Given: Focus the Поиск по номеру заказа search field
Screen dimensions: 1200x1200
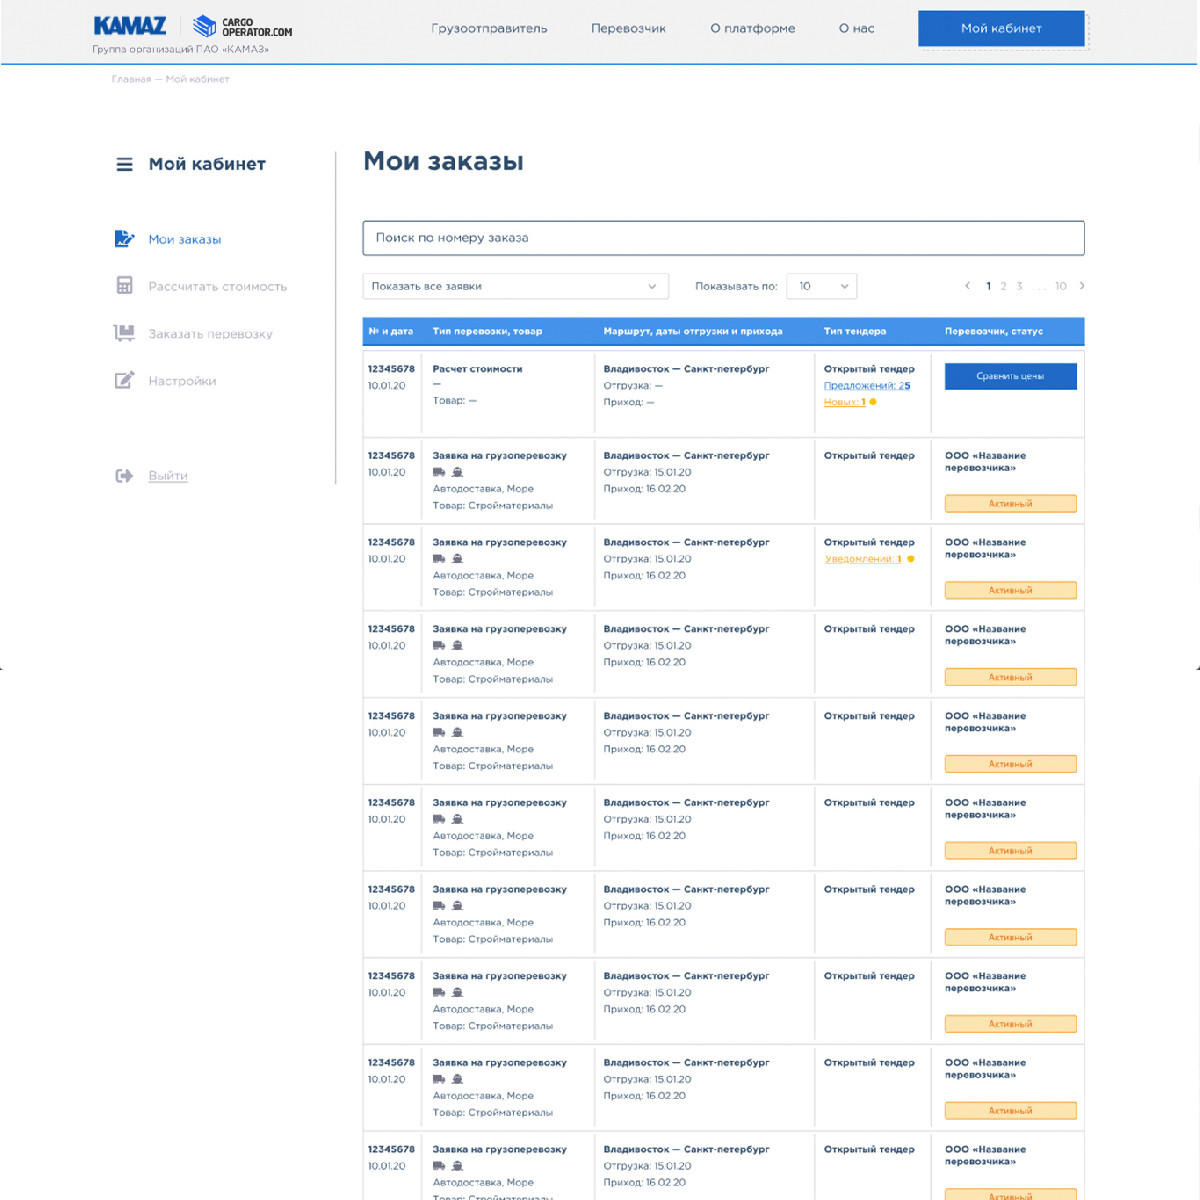Looking at the screenshot, I should 723,238.
